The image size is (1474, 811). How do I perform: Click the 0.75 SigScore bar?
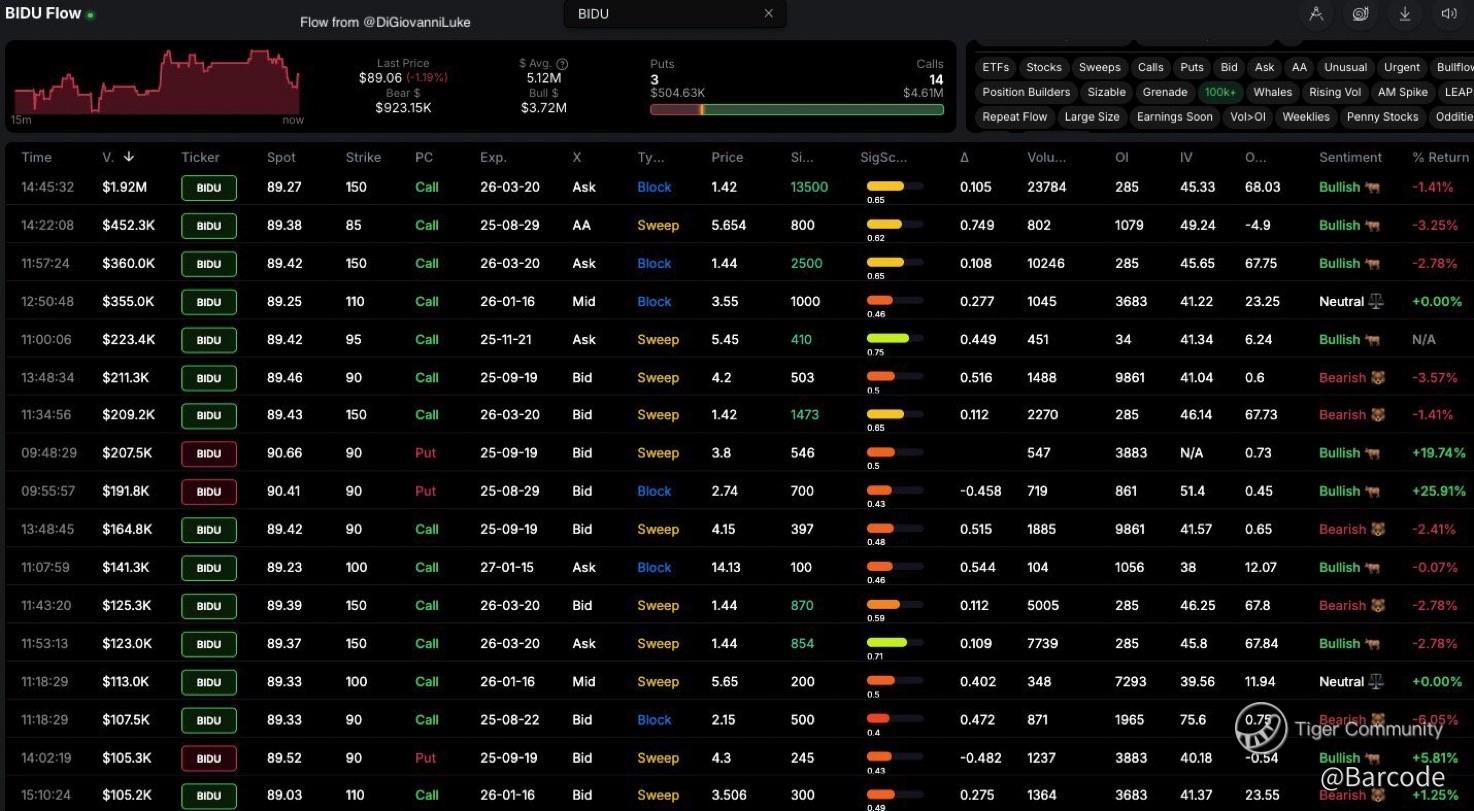click(894, 339)
